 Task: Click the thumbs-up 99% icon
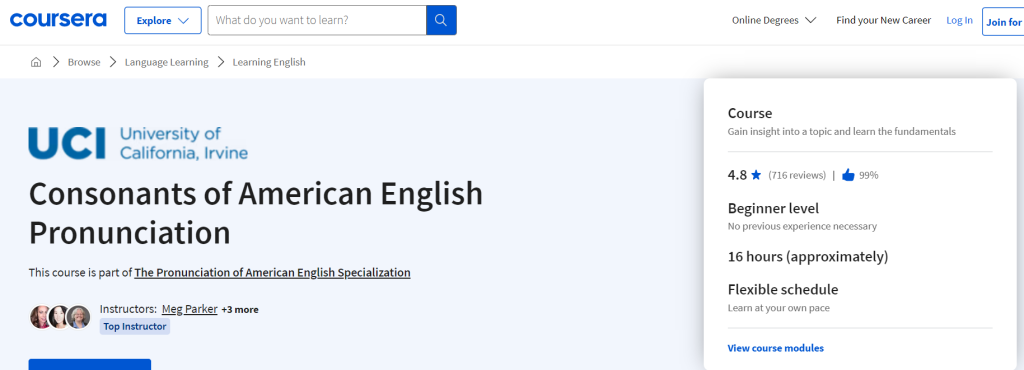(848, 174)
